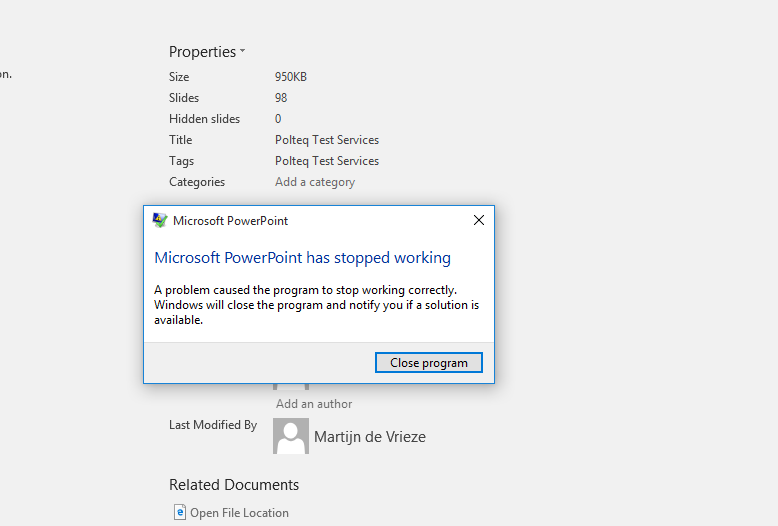Click Martijn de Vrieze avatar picture

click(291, 436)
